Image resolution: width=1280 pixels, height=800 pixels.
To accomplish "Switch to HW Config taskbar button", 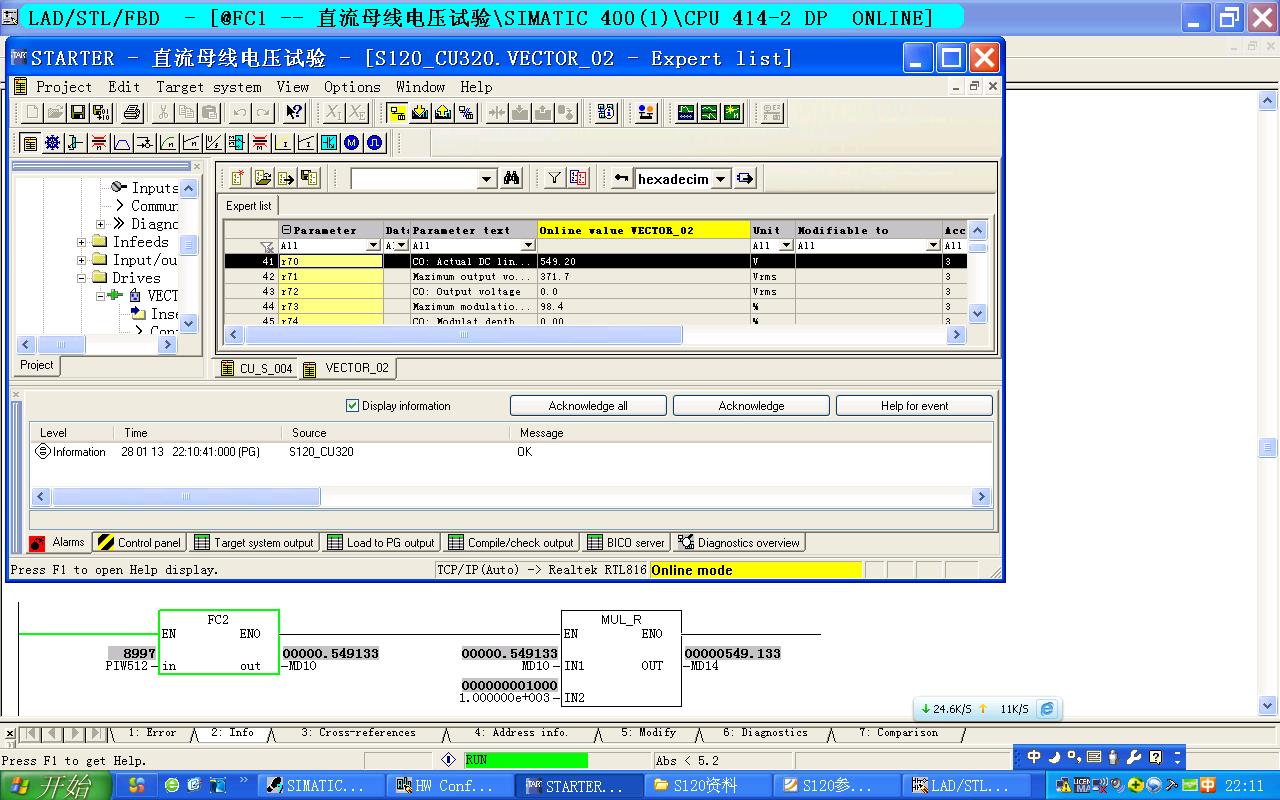I will [451, 786].
